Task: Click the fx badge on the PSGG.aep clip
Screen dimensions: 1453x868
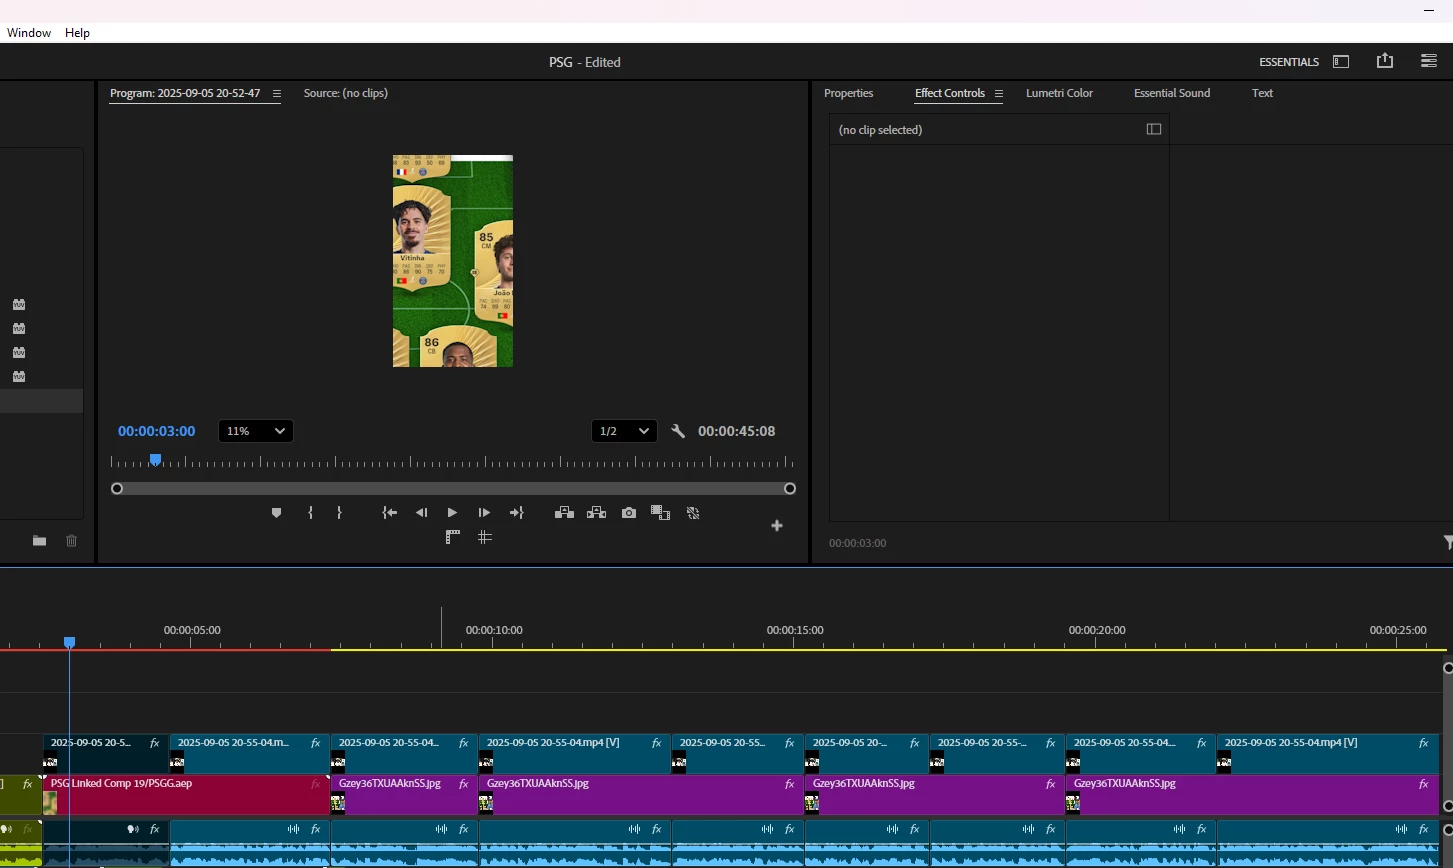Action: point(316,784)
